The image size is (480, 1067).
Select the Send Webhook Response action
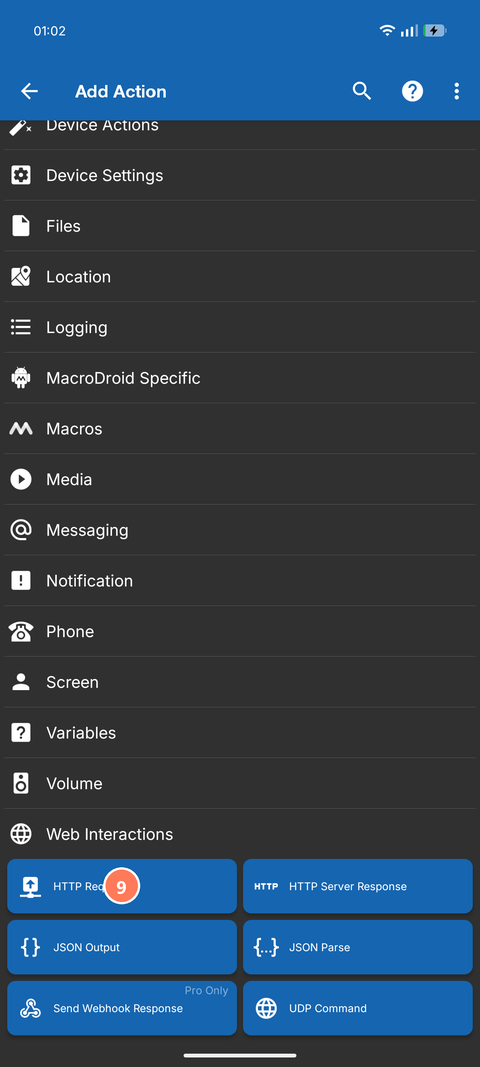122,1008
